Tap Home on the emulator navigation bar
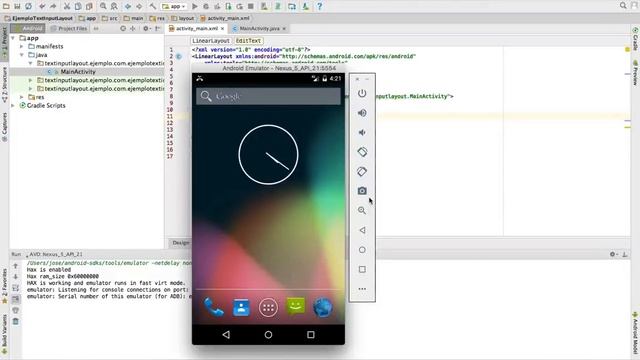This screenshot has width=640, height=360. click(x=268, y=335)
